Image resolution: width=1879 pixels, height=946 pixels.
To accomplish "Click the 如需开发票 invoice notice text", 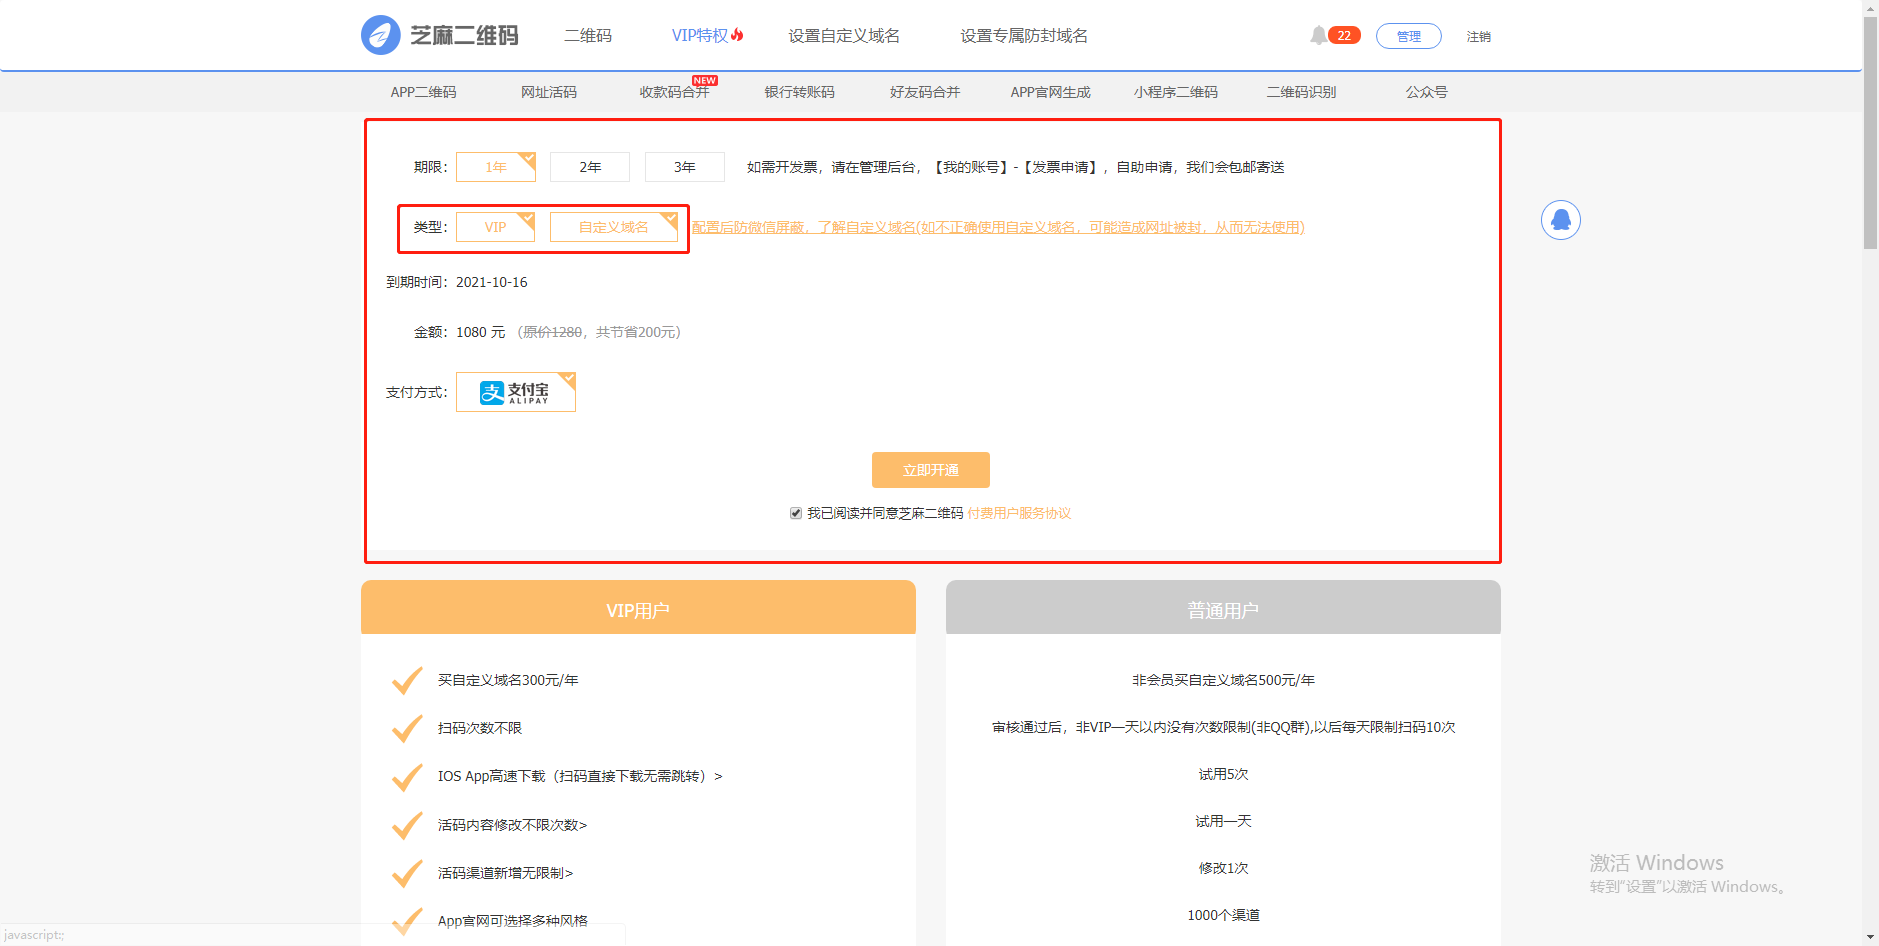I will click(1016, 167).
